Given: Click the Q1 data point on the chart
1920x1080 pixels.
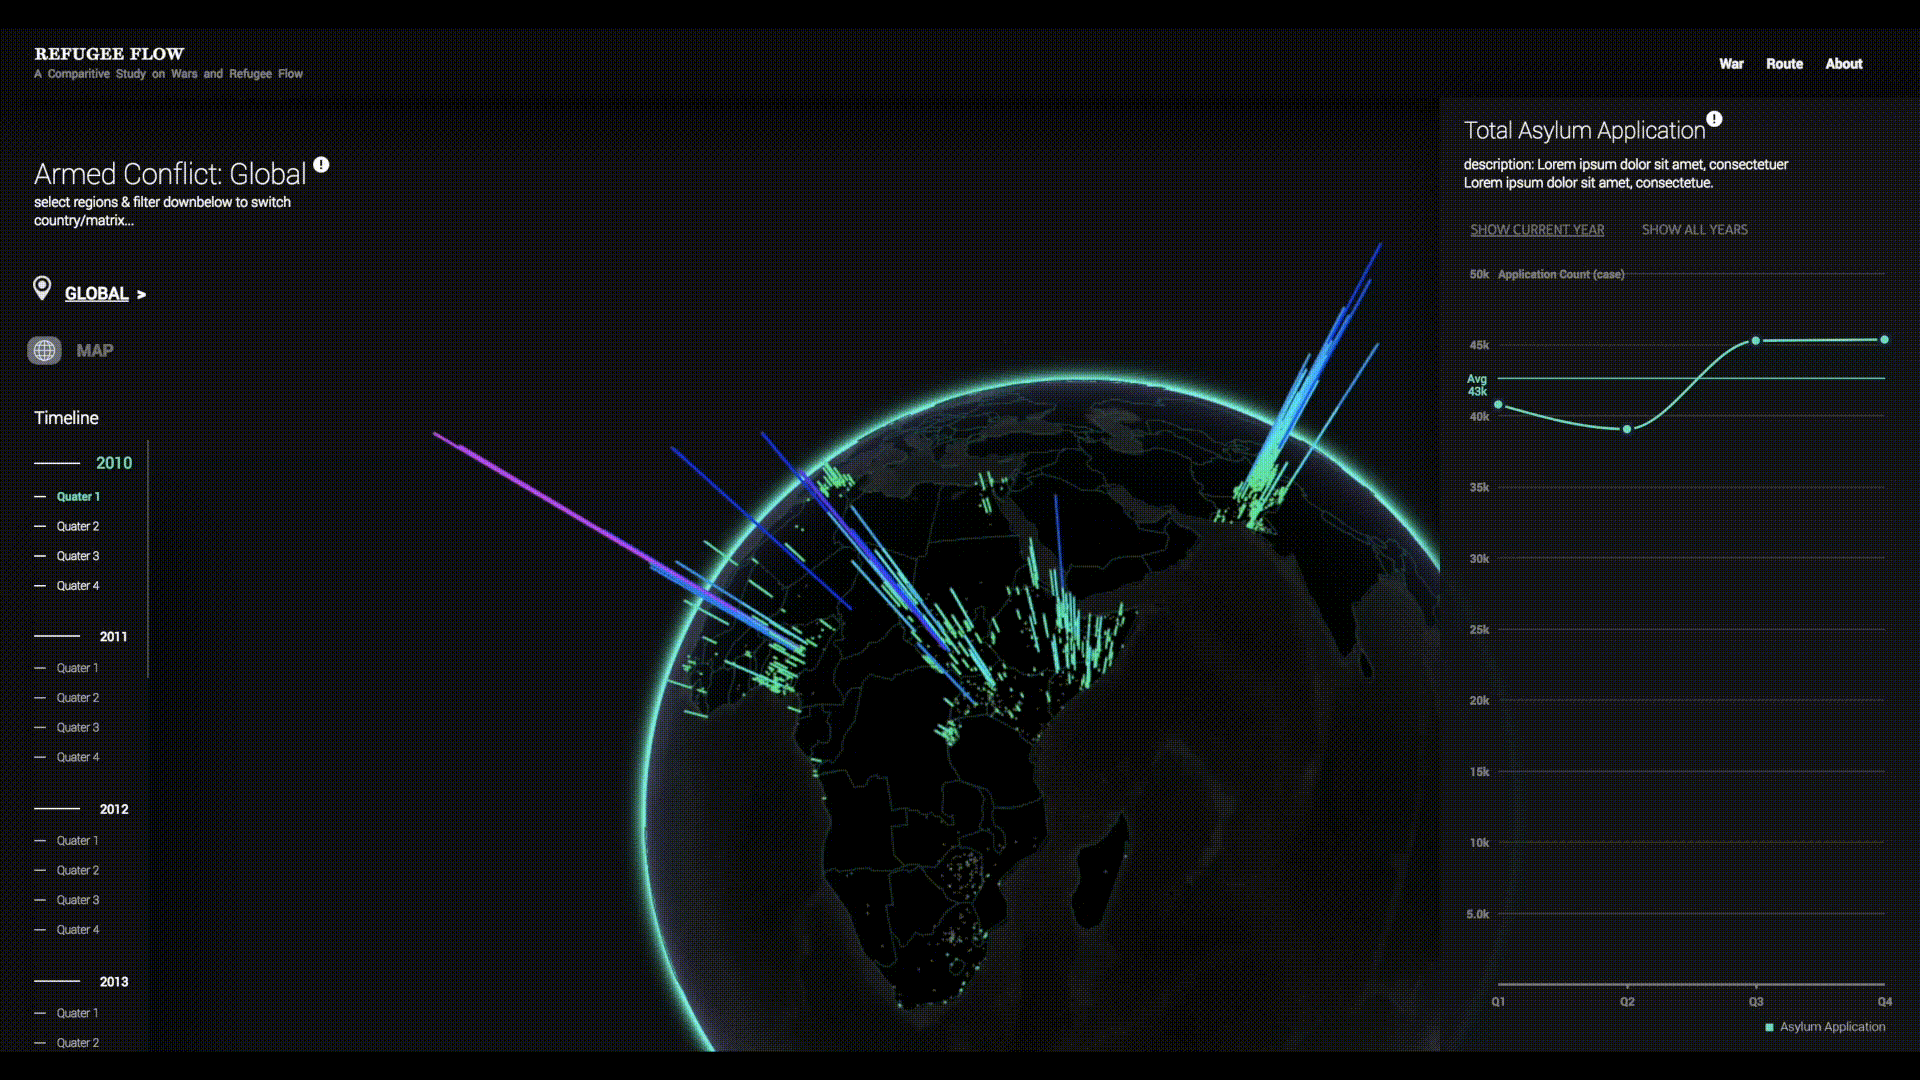Looking at the screenshot, I should tap(1498, 405).
